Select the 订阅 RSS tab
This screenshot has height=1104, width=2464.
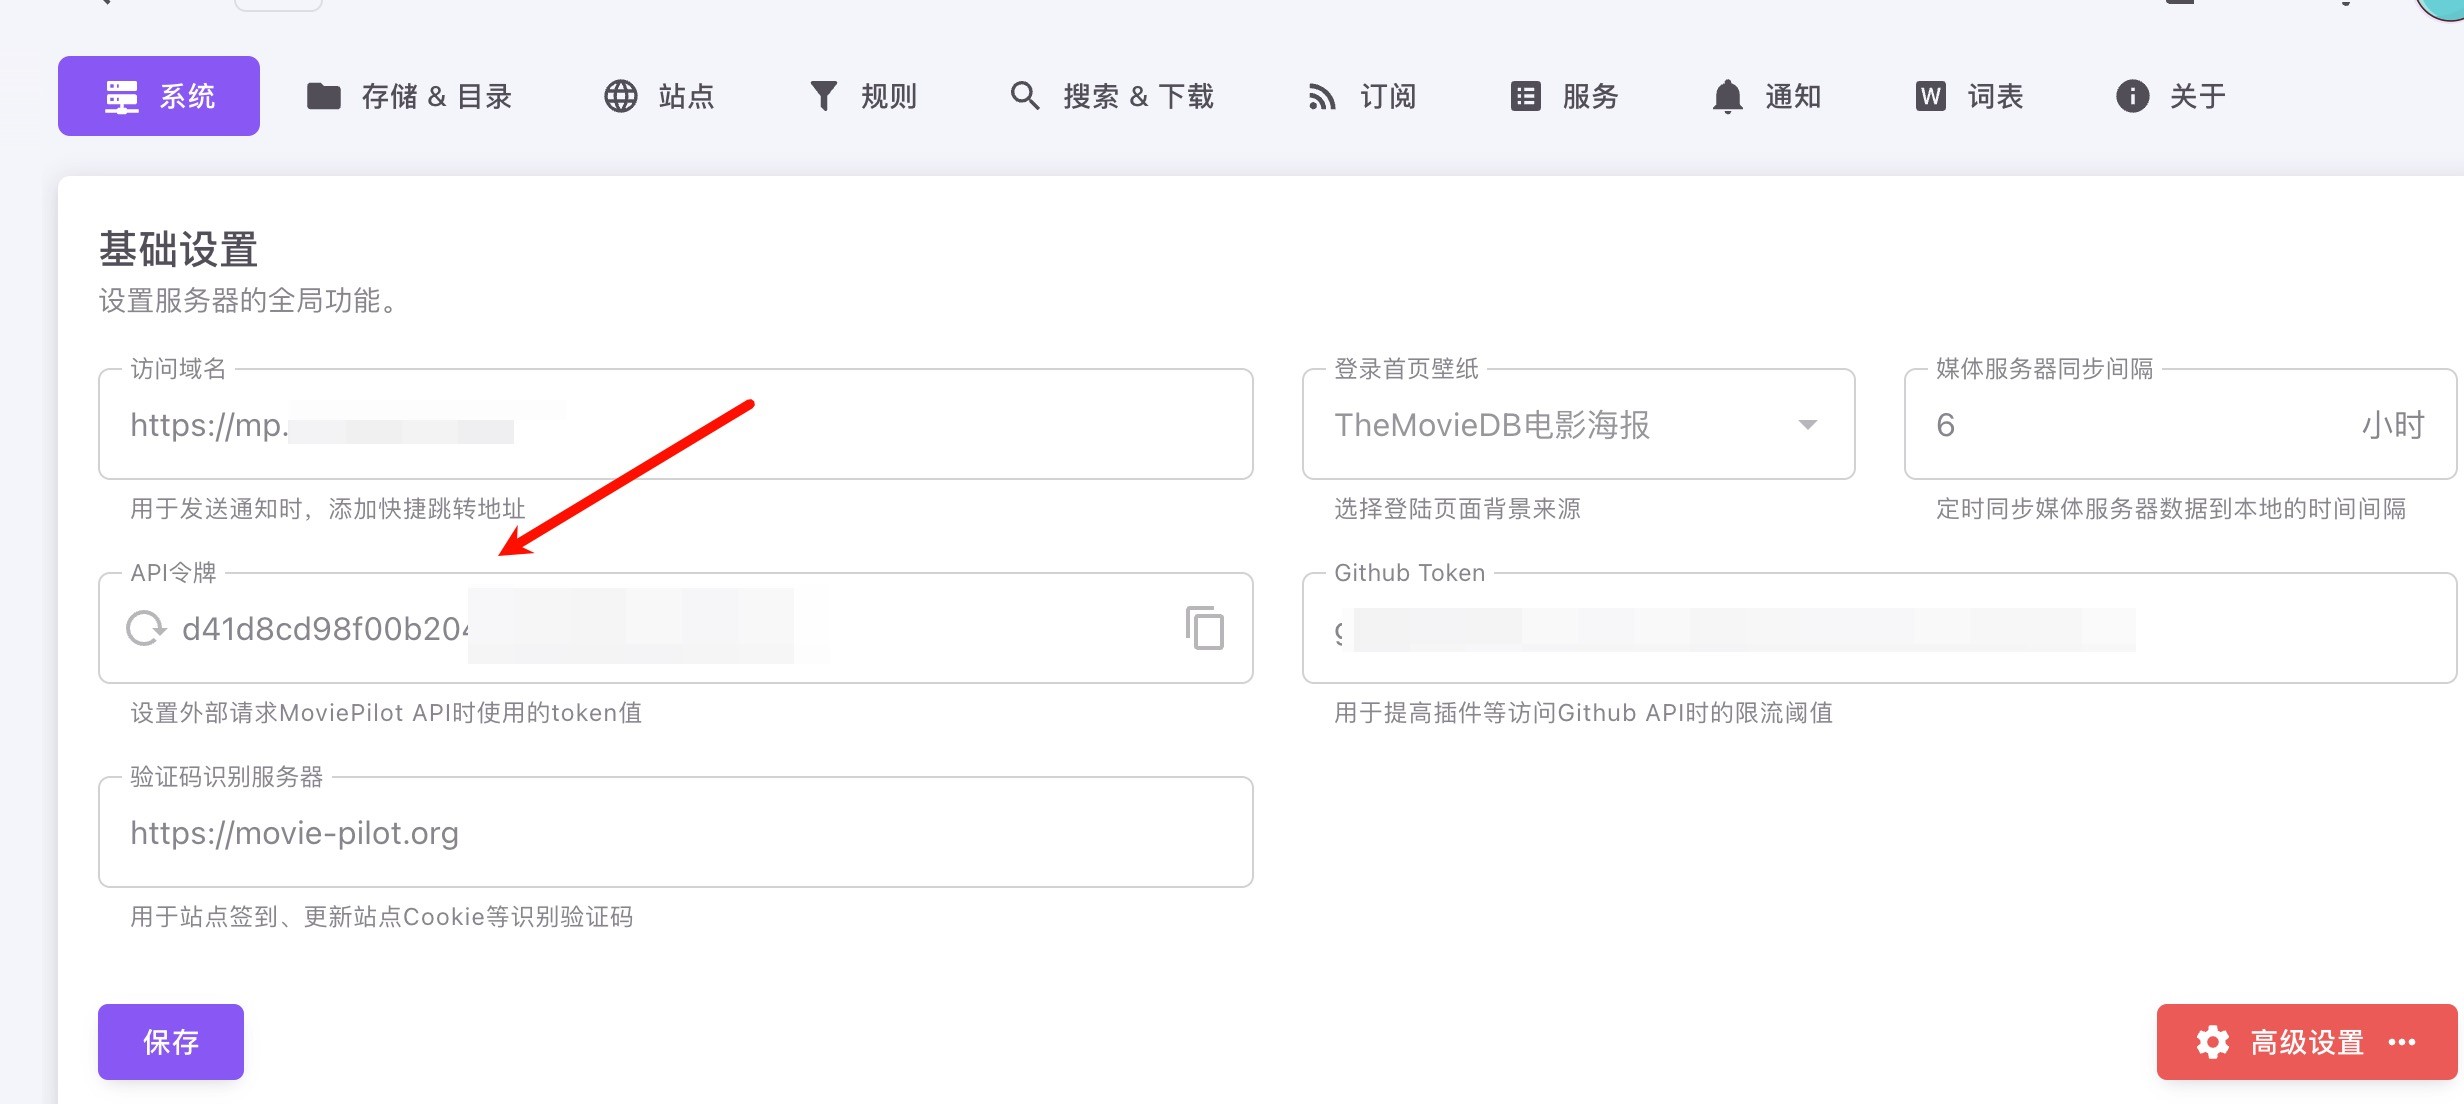tap(1362, 96)
